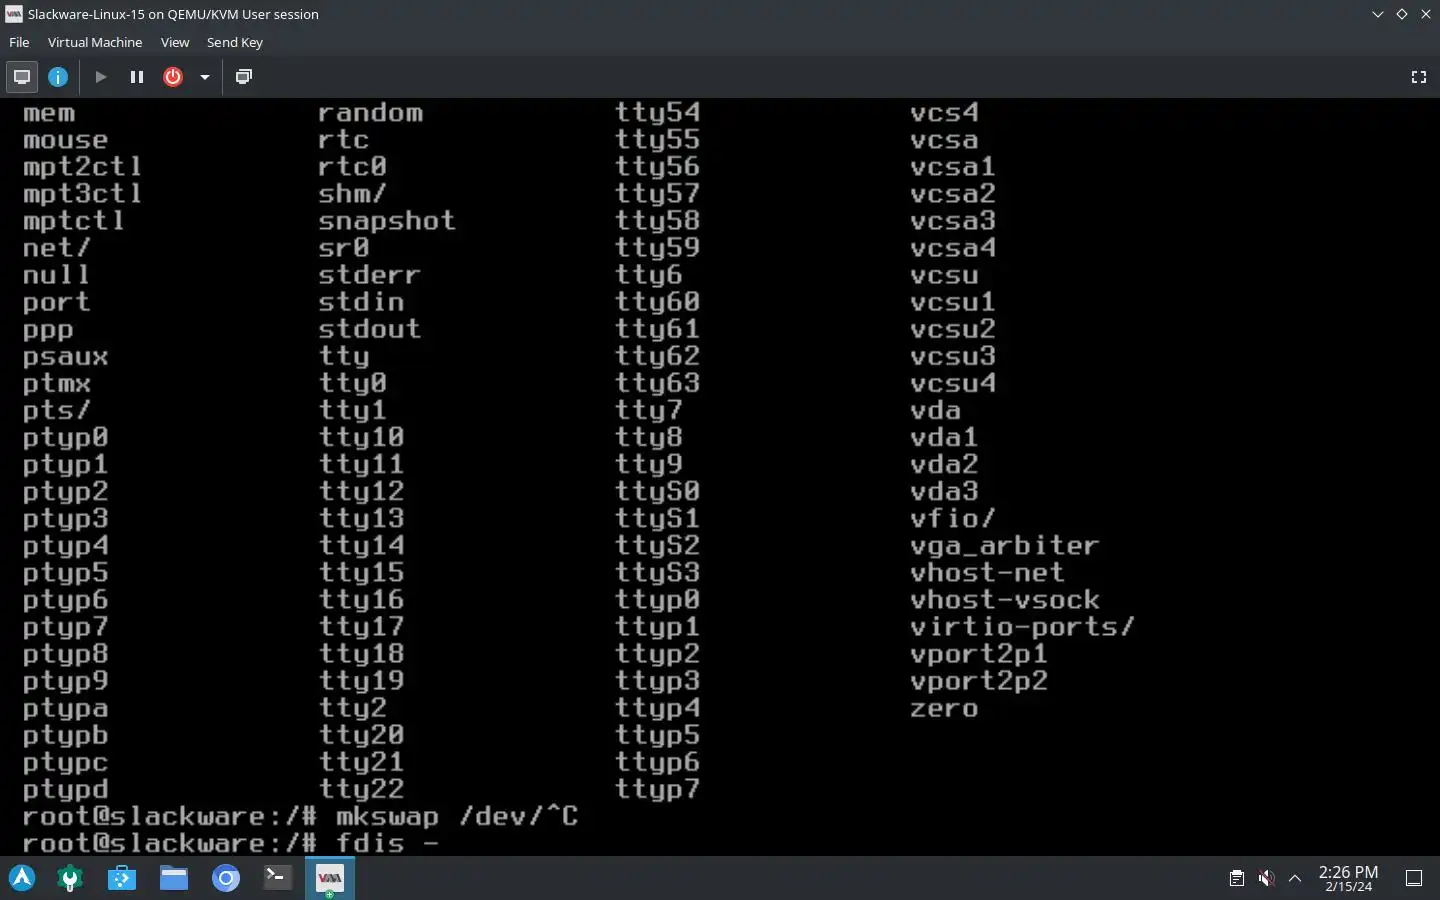Open the clipboard tray icon
Viewport: 1440px width, 900px height.
click(1237, 879)
